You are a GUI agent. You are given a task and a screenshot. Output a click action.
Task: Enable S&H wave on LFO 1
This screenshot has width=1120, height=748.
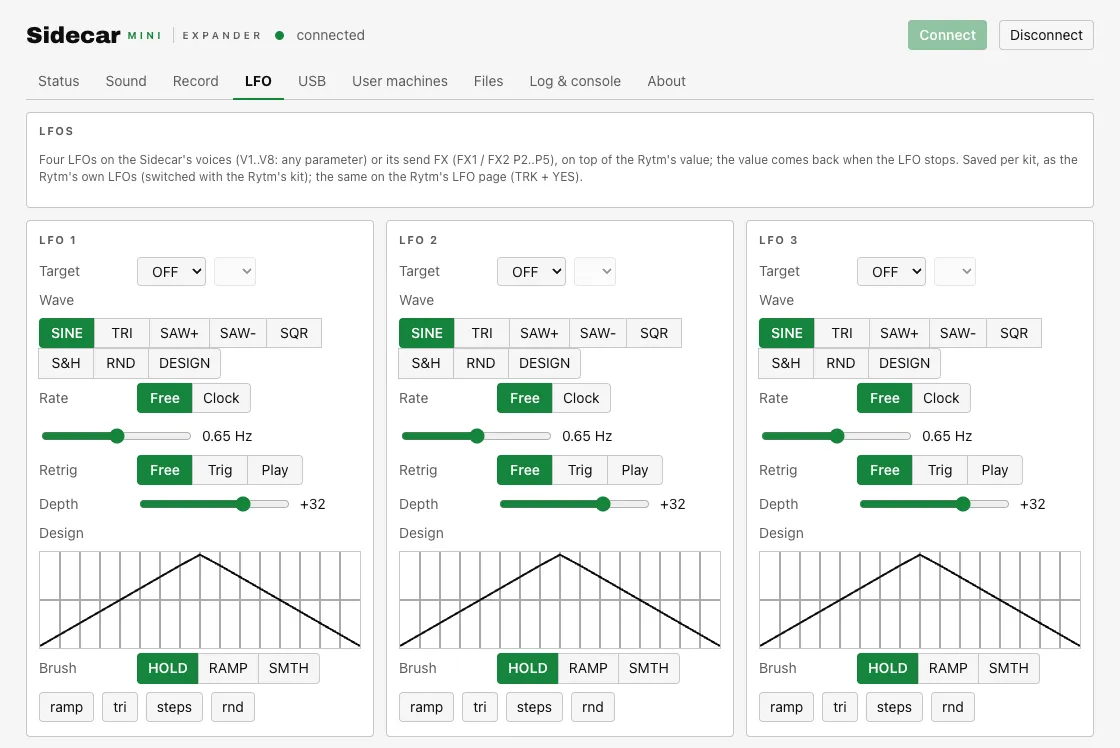(x=66, y=363)
